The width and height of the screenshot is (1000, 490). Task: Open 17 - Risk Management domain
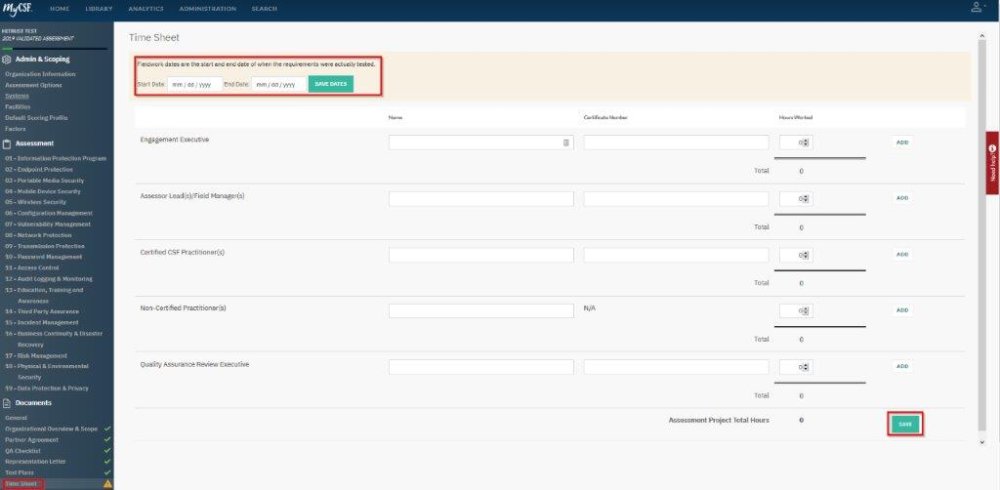36,355
